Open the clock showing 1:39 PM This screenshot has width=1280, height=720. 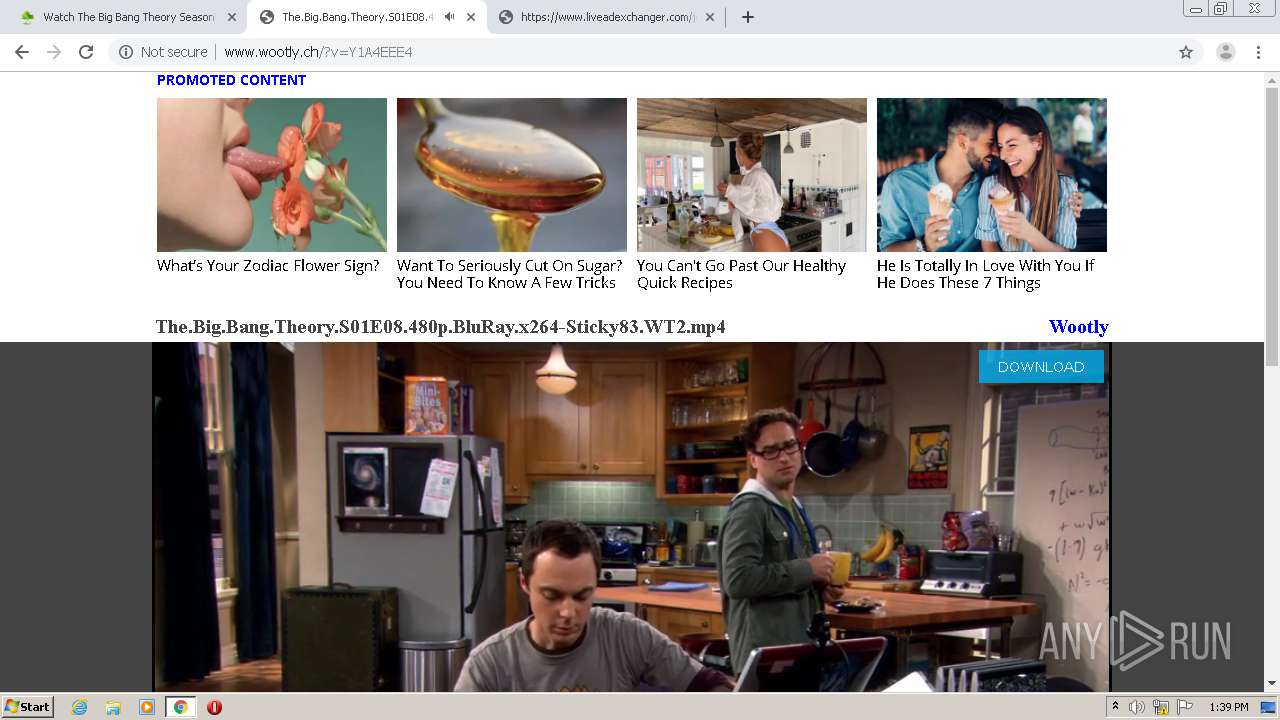tap(1228, 707)
